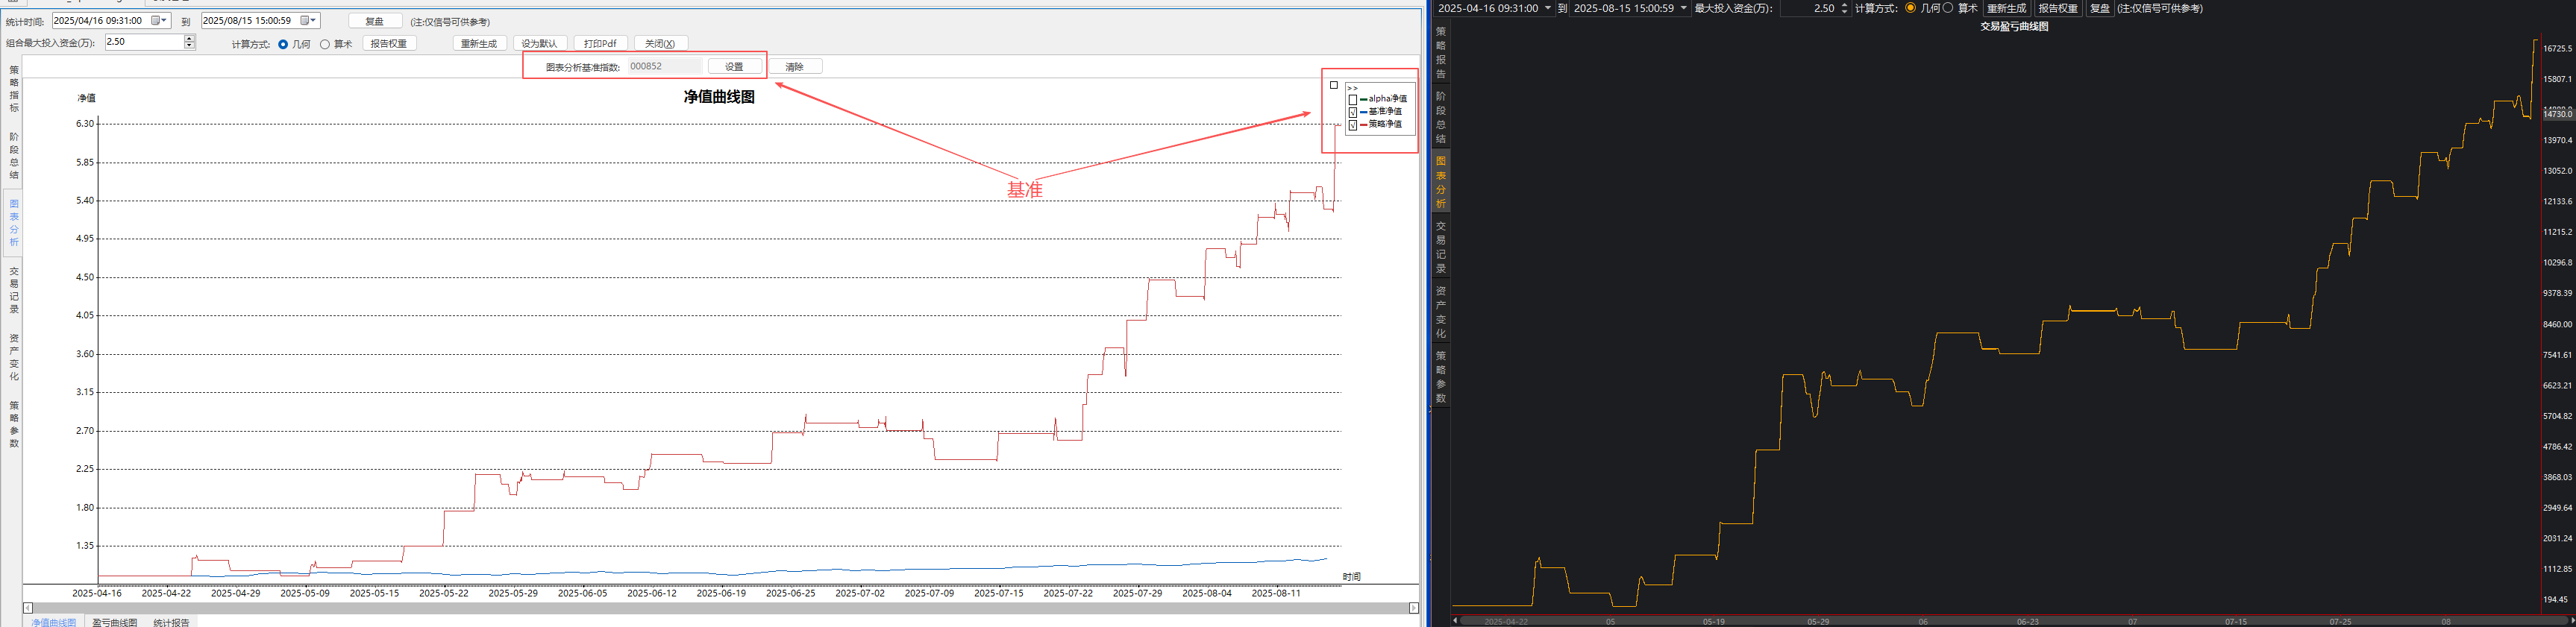The width and height of the screenshot is (2576, 627).
Task: Switch to the 盈亏曲线图 bottom tab
Action: click(114, 622)
